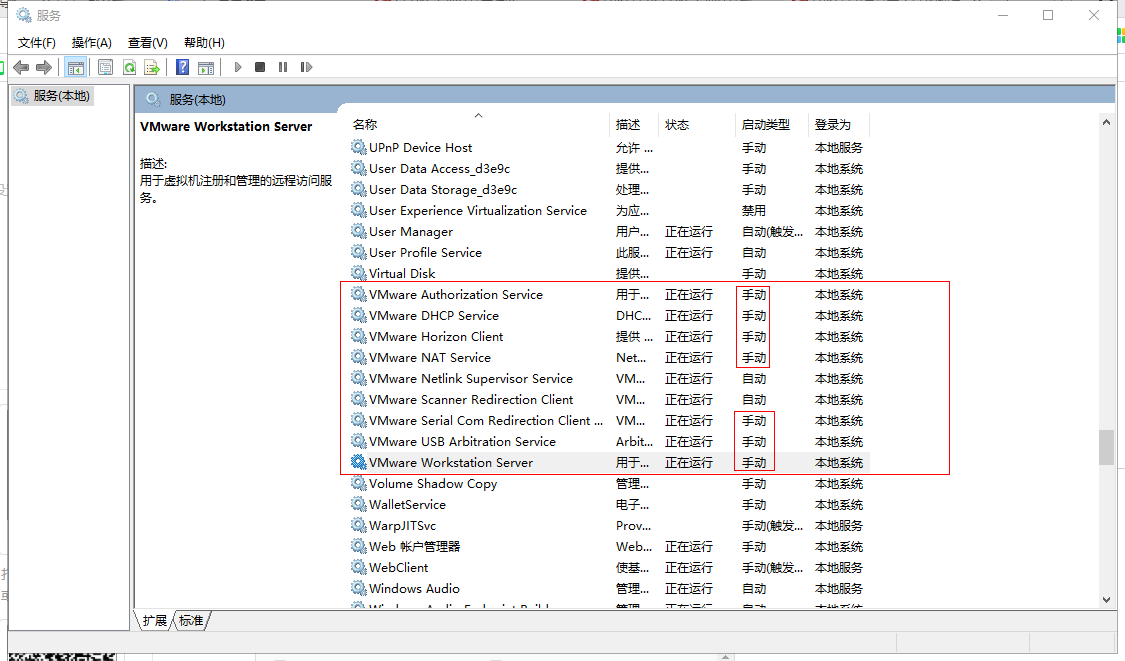This screenshot has width=1125, height=661.
Task: Click the gear icon beside Volume Shadow Copy
Action: (x=359, y=483)
